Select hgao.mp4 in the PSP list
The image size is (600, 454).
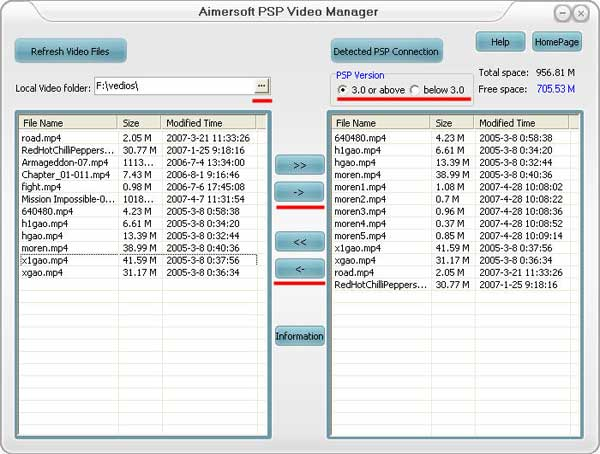[x=452, y=162]
